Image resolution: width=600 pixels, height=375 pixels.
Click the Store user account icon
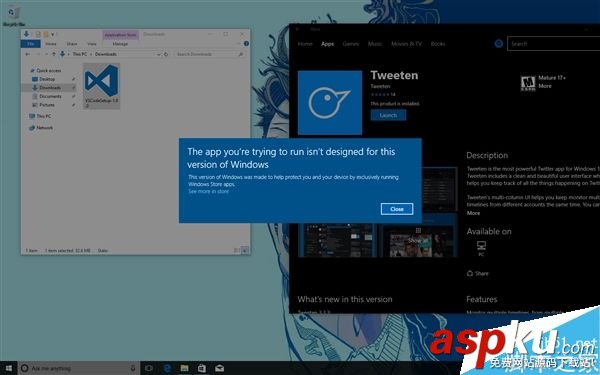click(499, 44)
